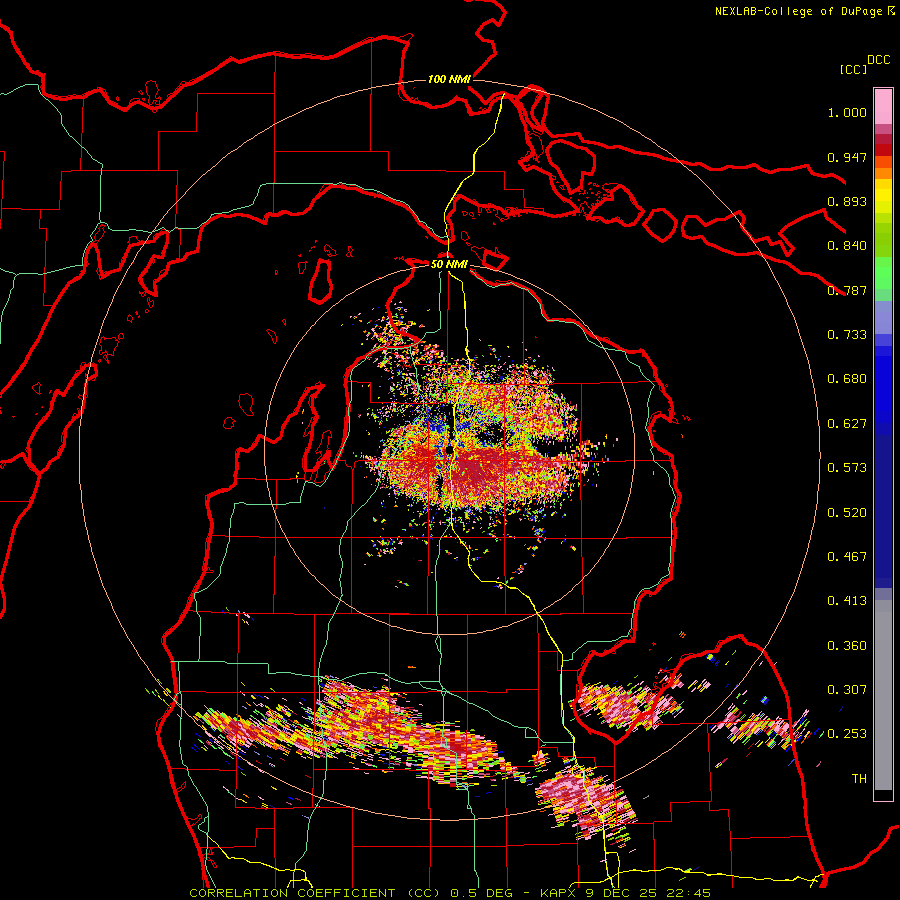Click the [CC] legend unit label

coord(853,69)
